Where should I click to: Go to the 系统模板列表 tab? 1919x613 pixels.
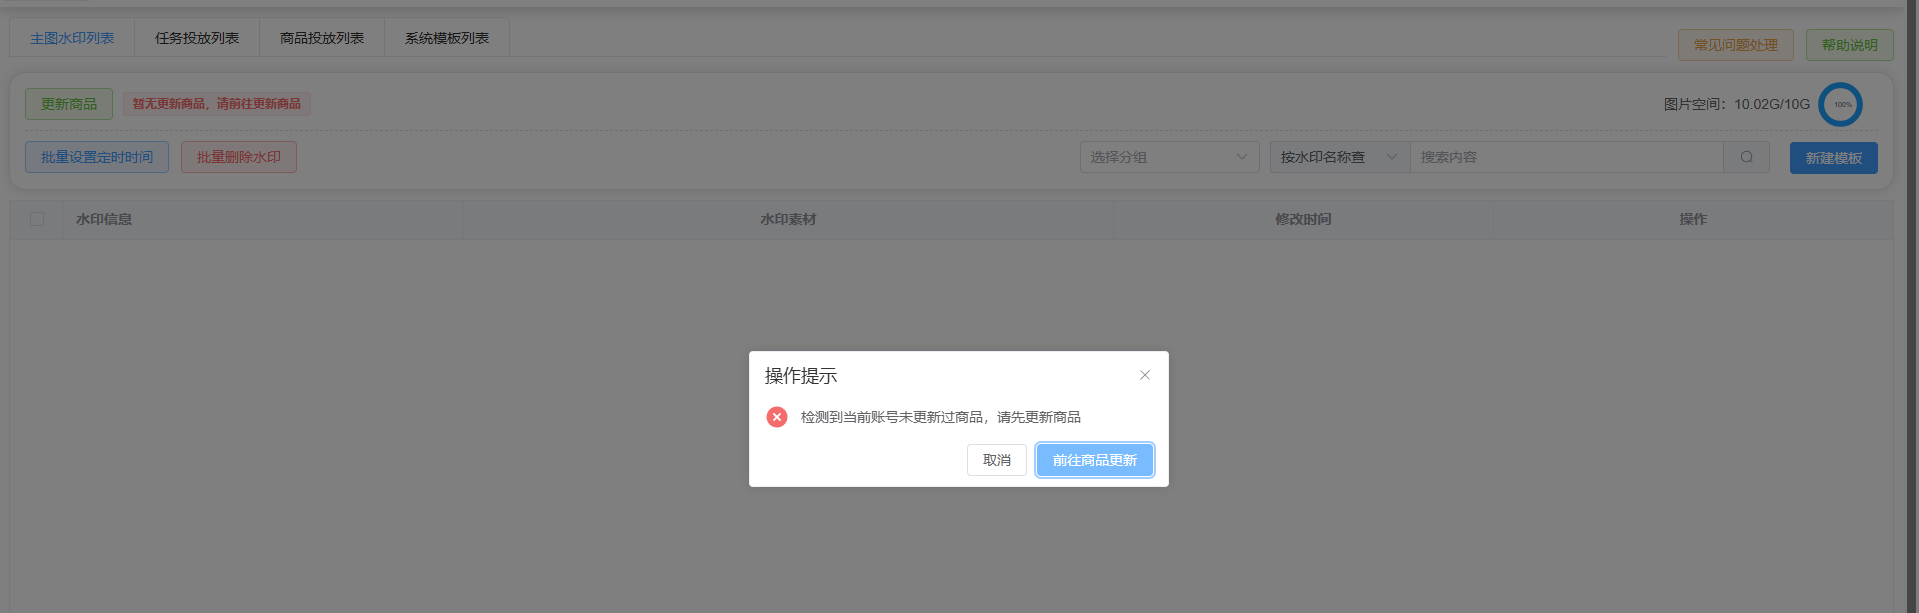[447, 38]
